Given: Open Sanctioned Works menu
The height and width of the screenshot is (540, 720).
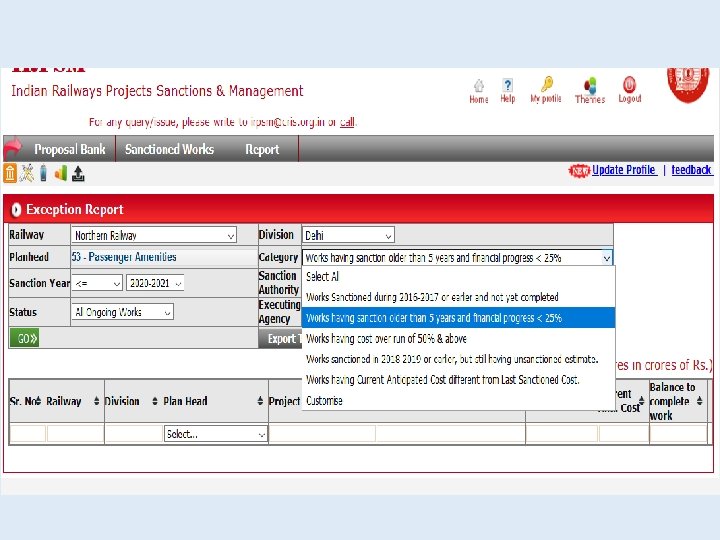Looking at the screenshot, I should click(169, 149).
